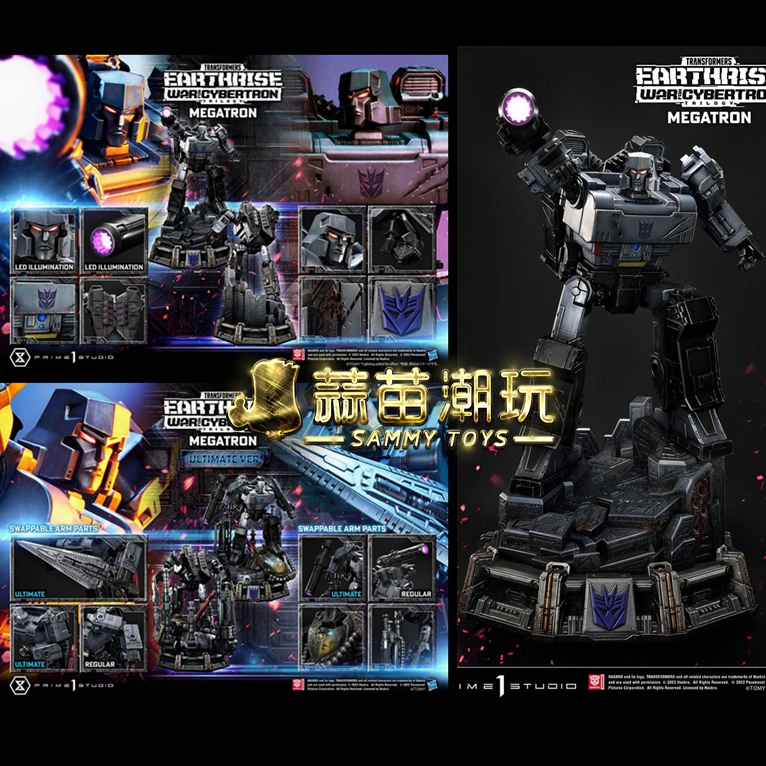Select the clenched fist close-up thumbnail
The height and width of the screenshot is (766, 766).
402,239
